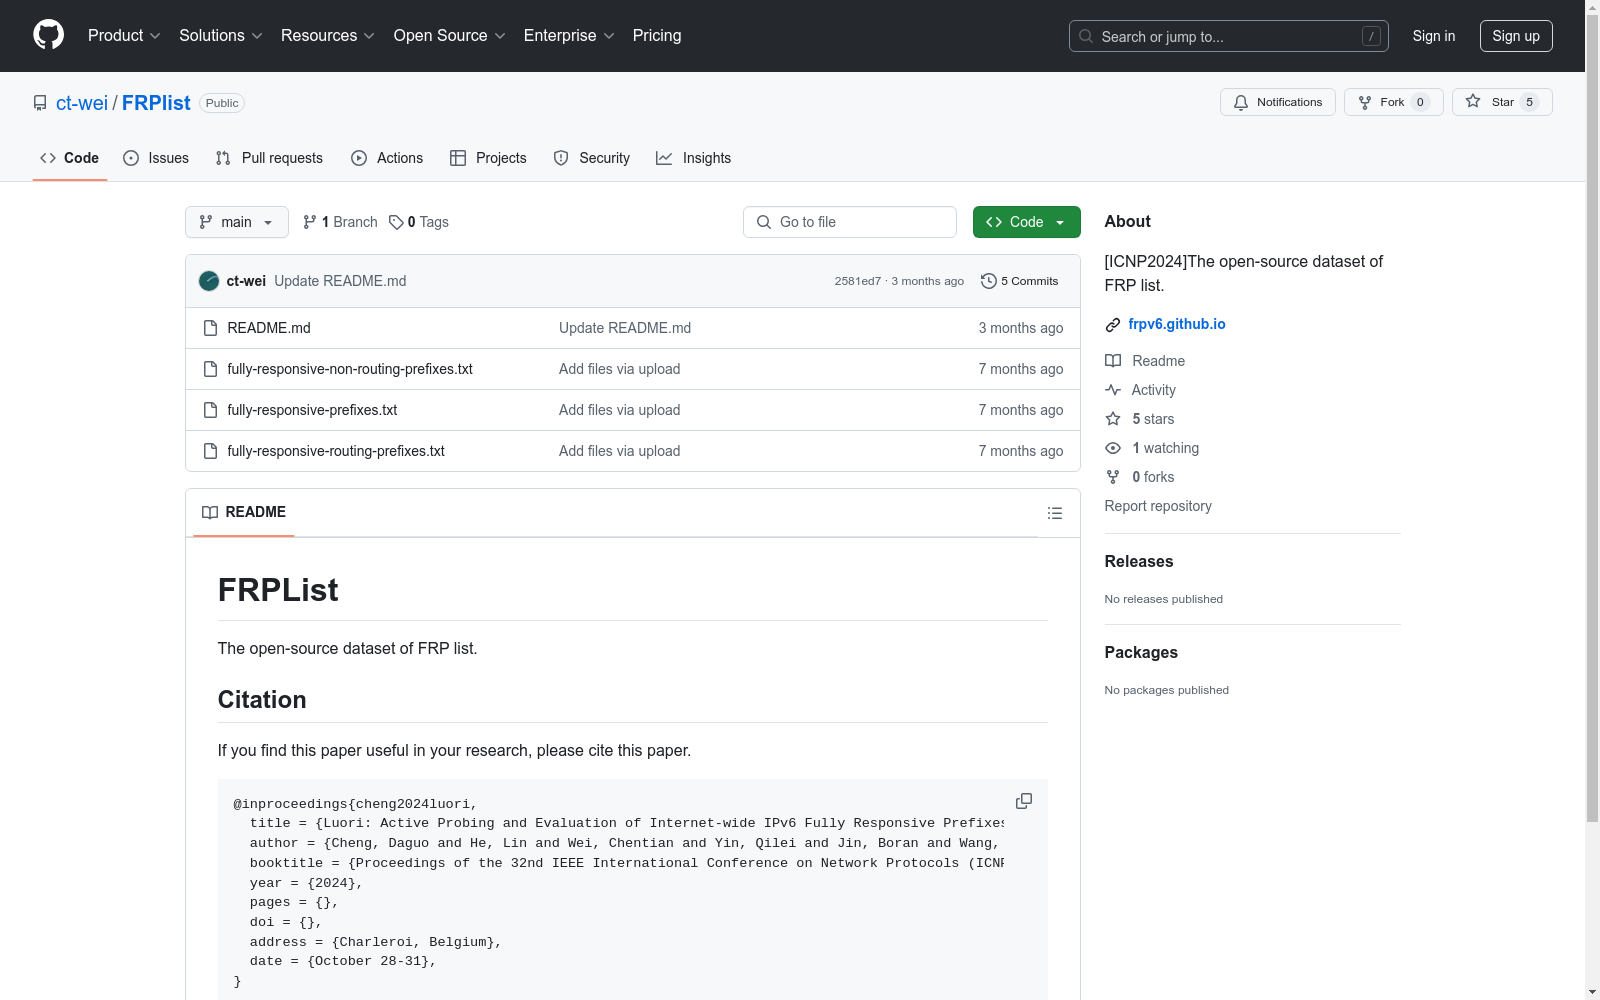The height and width of the screenshot is (1000, 1600).
Task: Open README.md file
Action: 269,328
